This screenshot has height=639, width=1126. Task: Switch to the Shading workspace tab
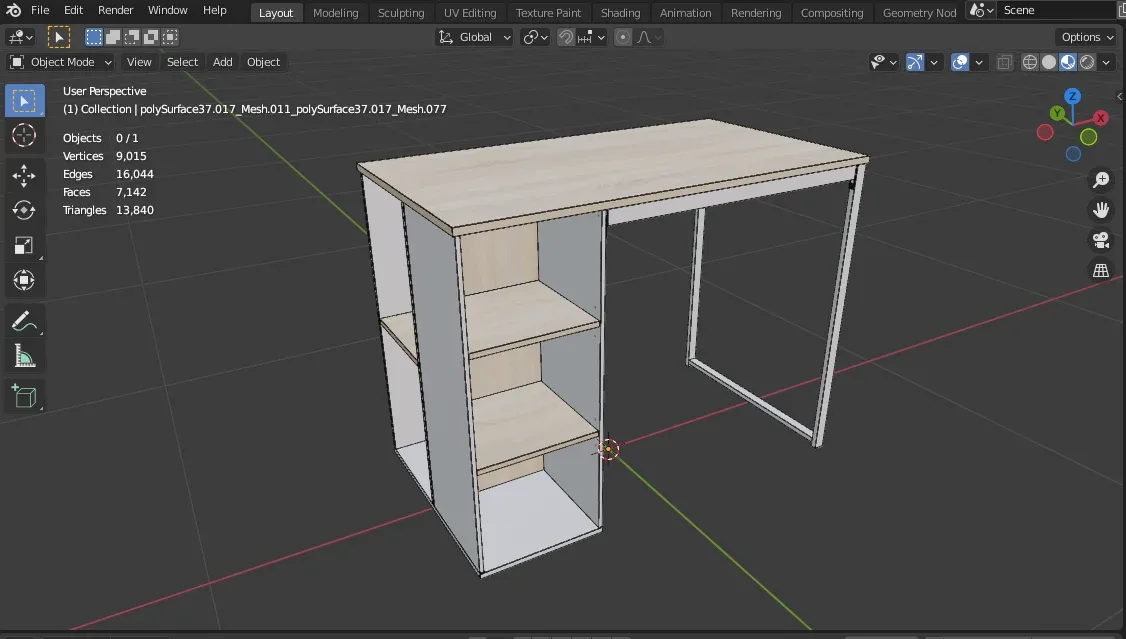coord(620,12)
